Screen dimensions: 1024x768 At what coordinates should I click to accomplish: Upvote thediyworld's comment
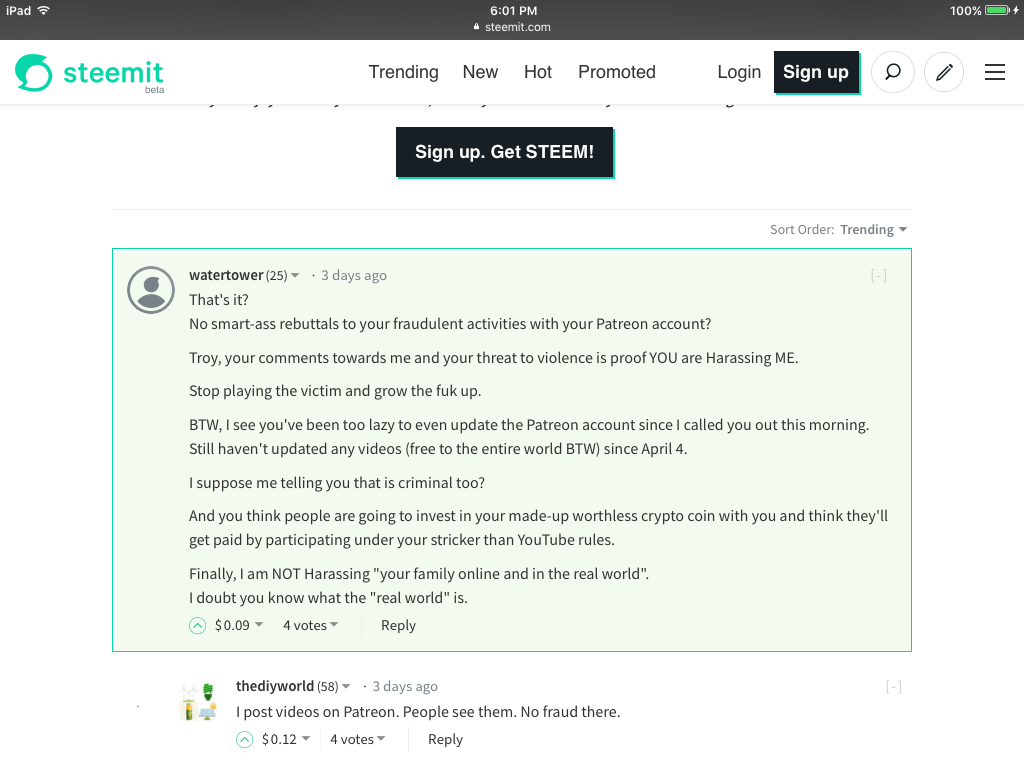coord(244,739)
